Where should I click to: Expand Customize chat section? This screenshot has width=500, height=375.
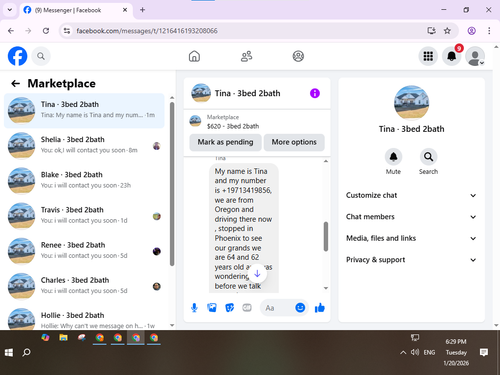coord(411,195)
